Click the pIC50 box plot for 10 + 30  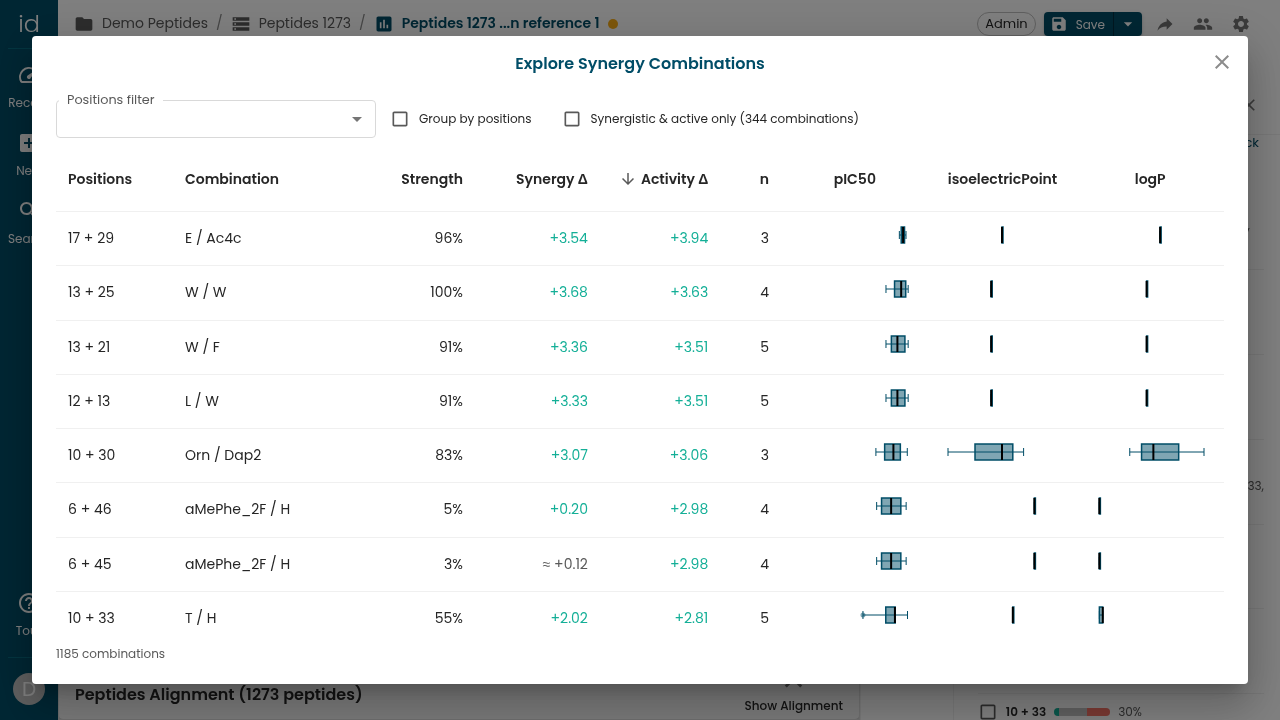click(x=892, y=452)
